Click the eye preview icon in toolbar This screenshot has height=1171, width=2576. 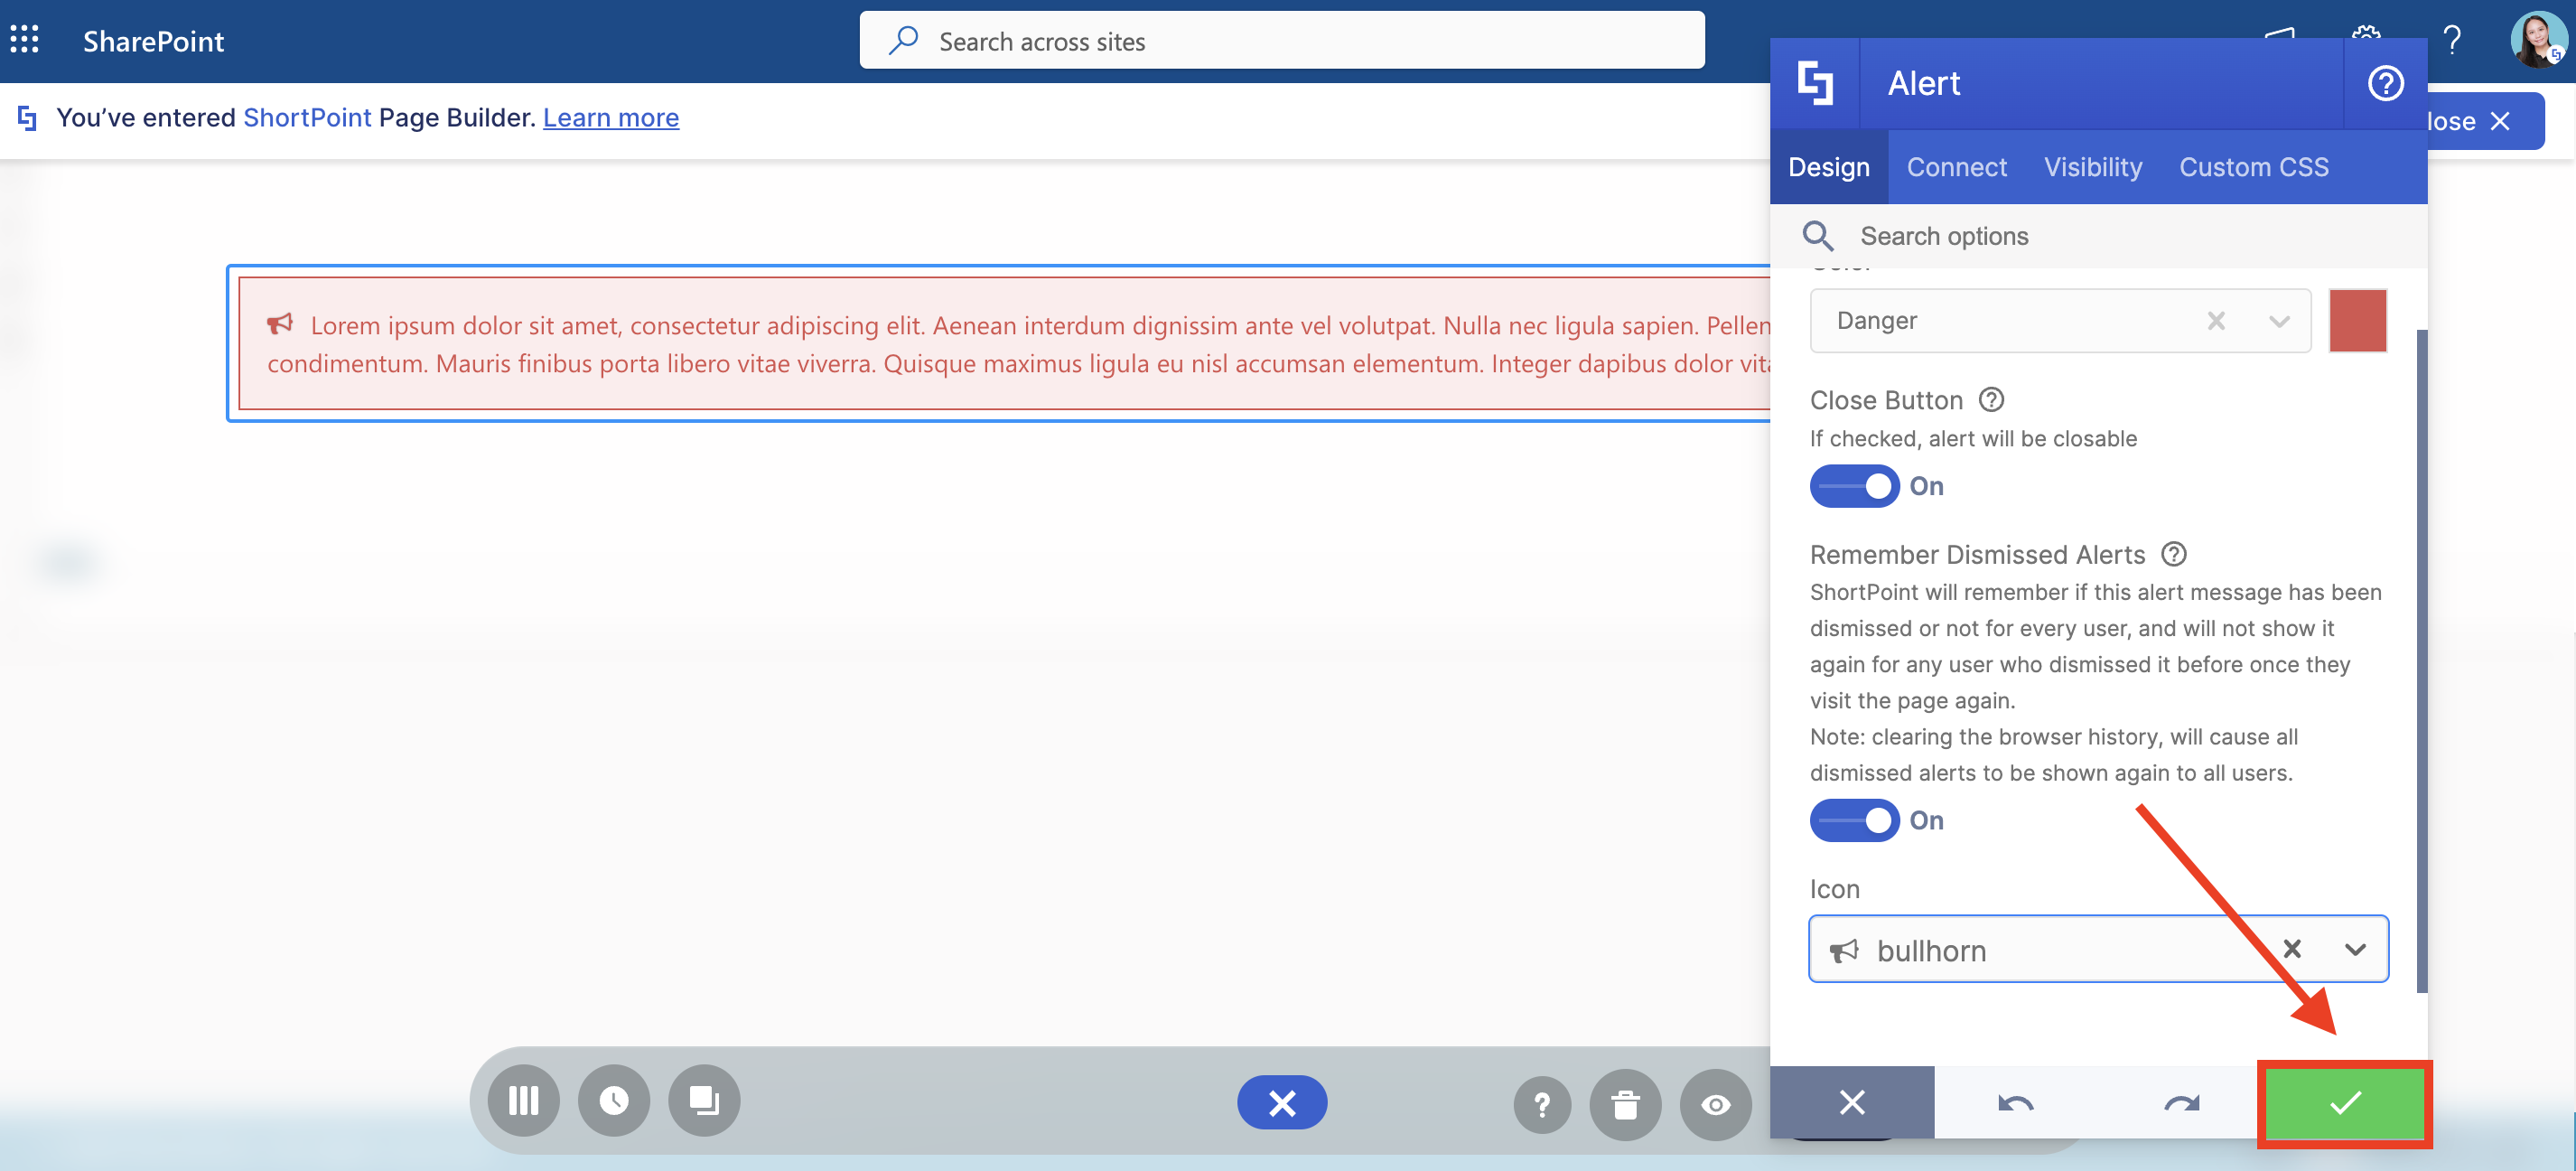[x=1715, y=1104]
